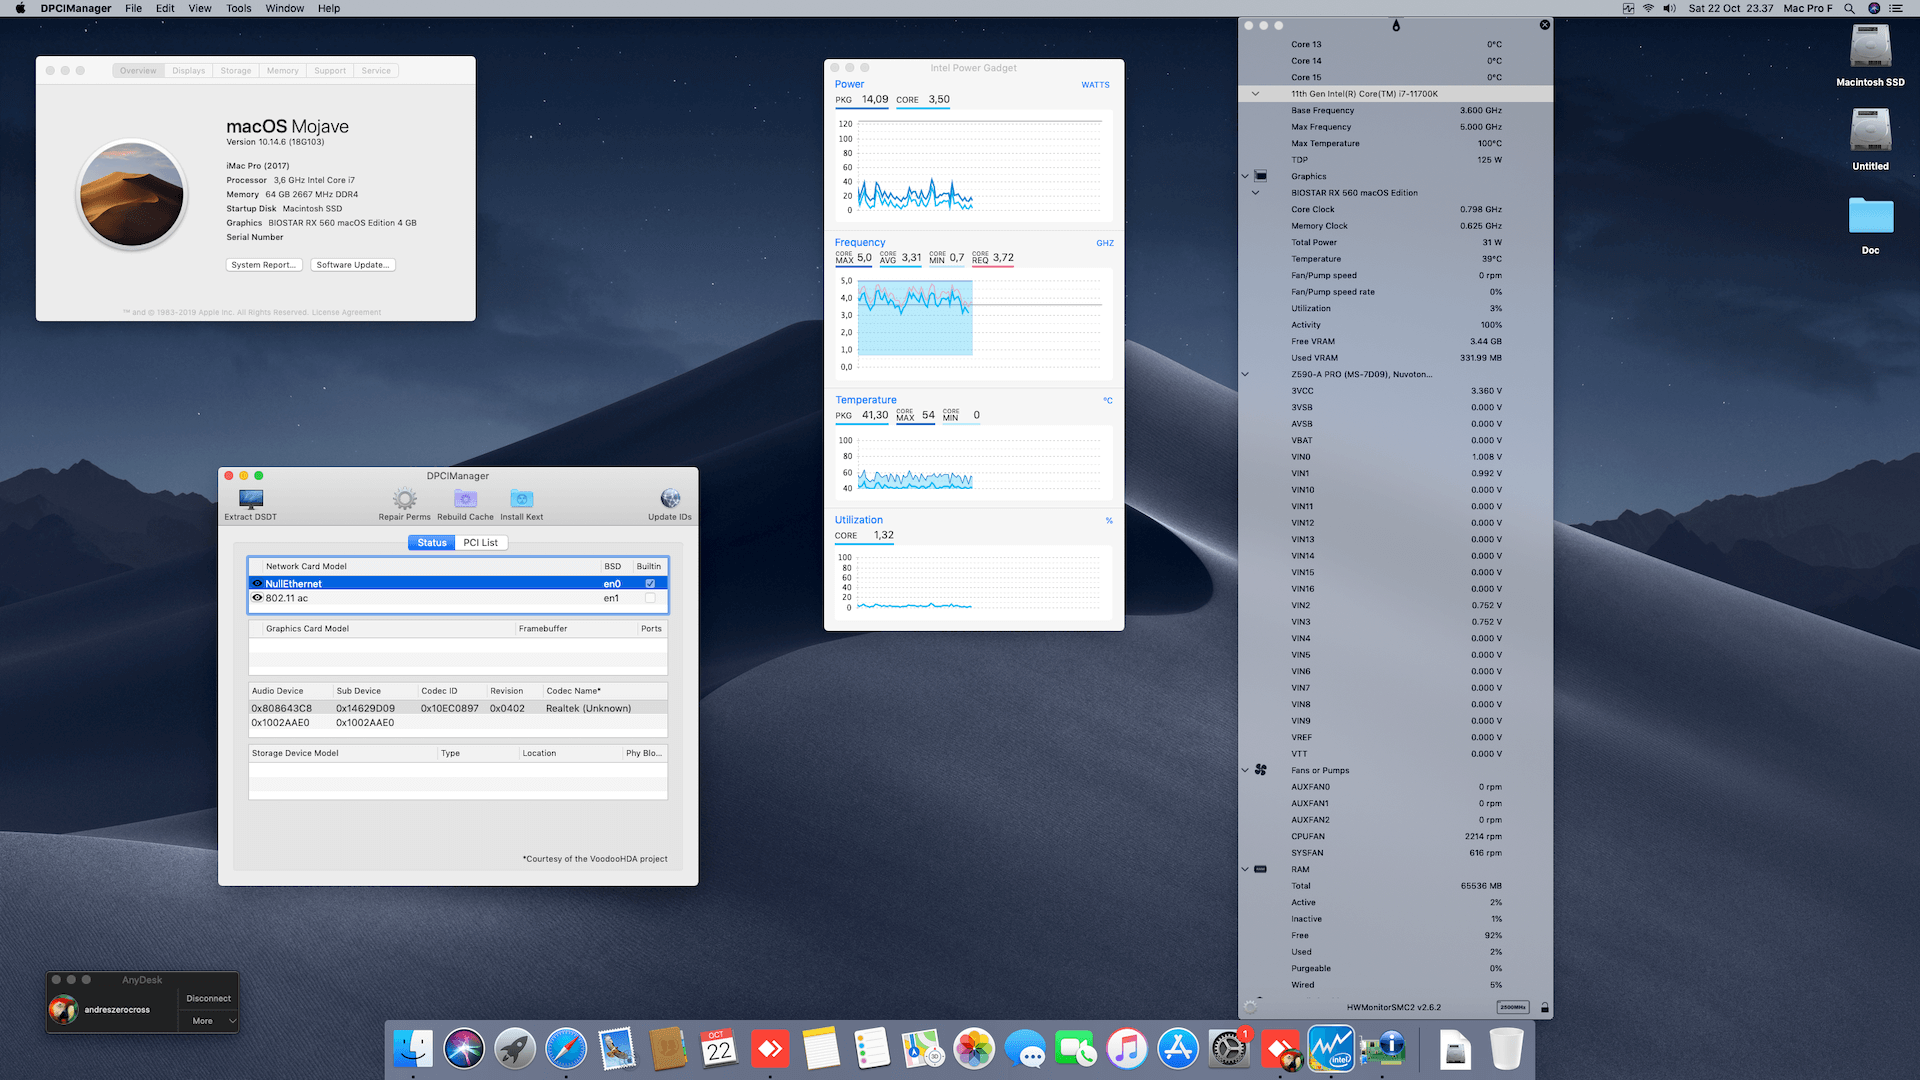
Task: Open Calendar icon showing 22 in Dock
Action: coord(718,1049)
